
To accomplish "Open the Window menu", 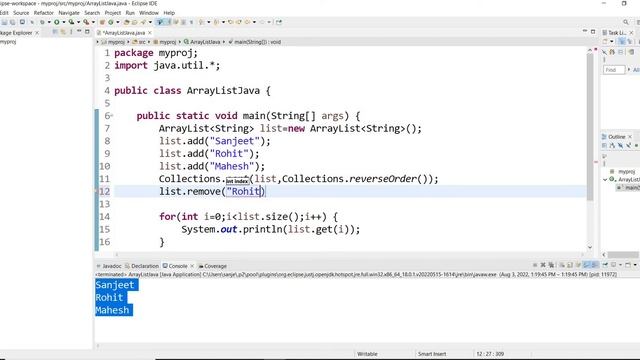I will click(149, 13).
